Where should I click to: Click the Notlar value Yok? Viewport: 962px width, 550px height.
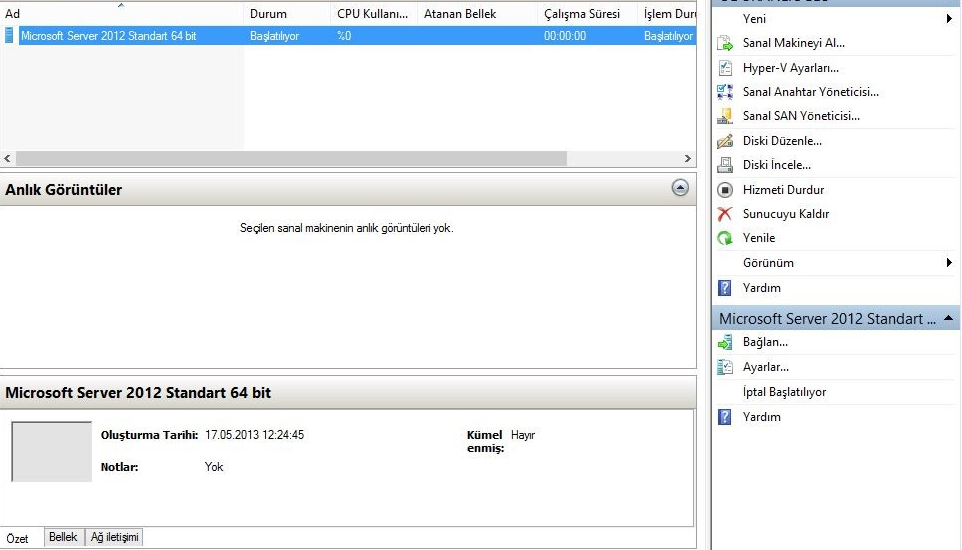214,467
